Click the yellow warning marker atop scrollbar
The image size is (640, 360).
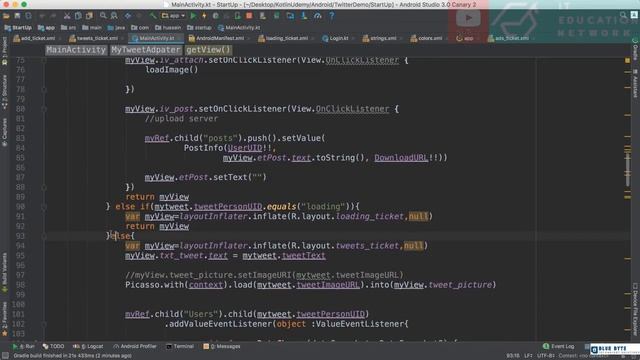(x=627, y=60)
